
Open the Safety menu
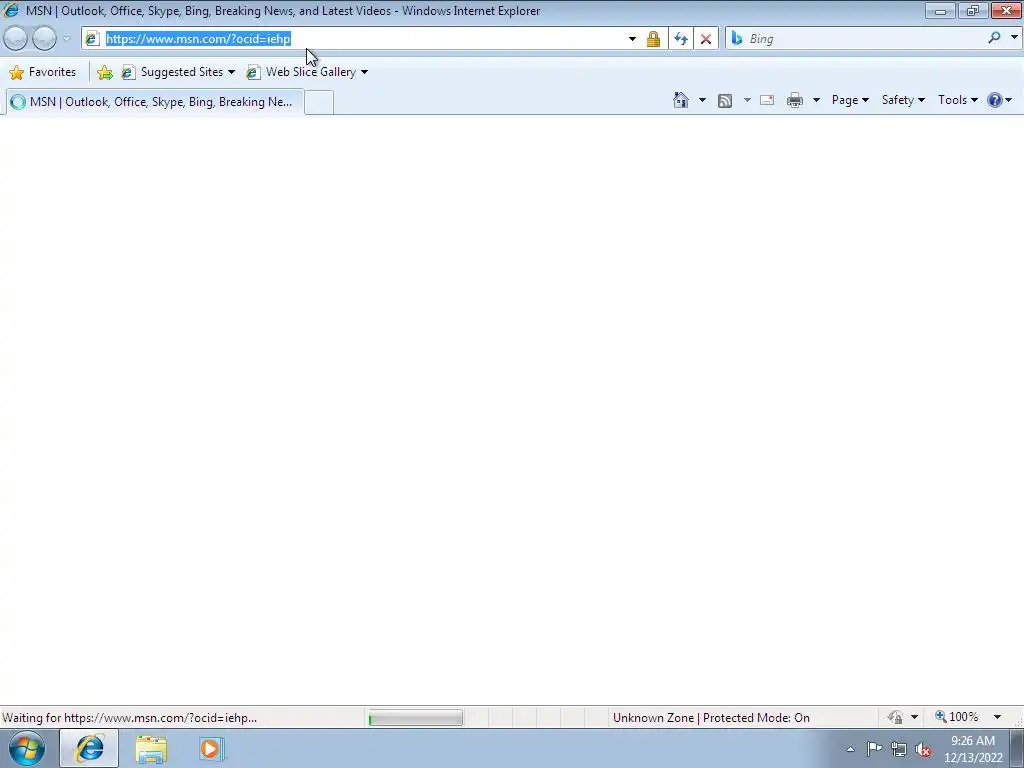[x=903, y=100]
